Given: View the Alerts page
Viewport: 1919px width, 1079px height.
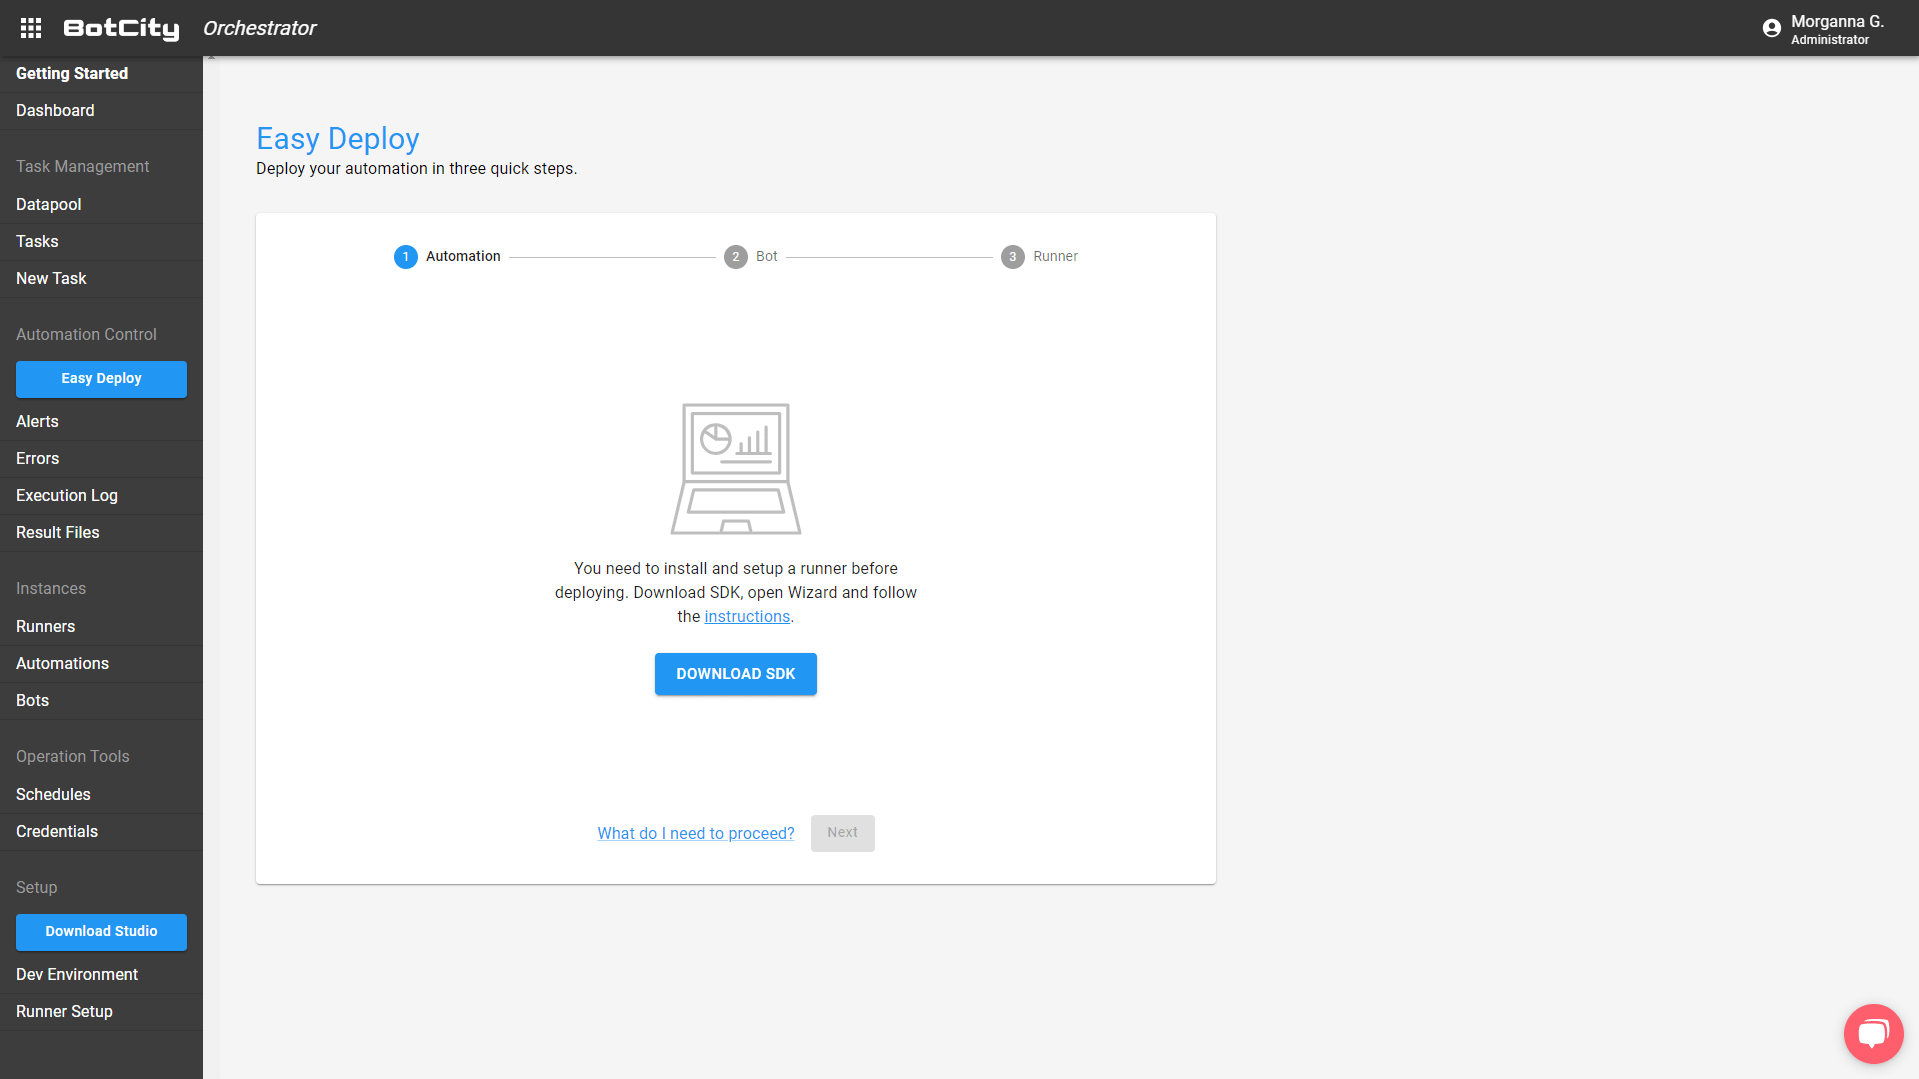Looking at the screenshot, I should [x=37, y=421].
